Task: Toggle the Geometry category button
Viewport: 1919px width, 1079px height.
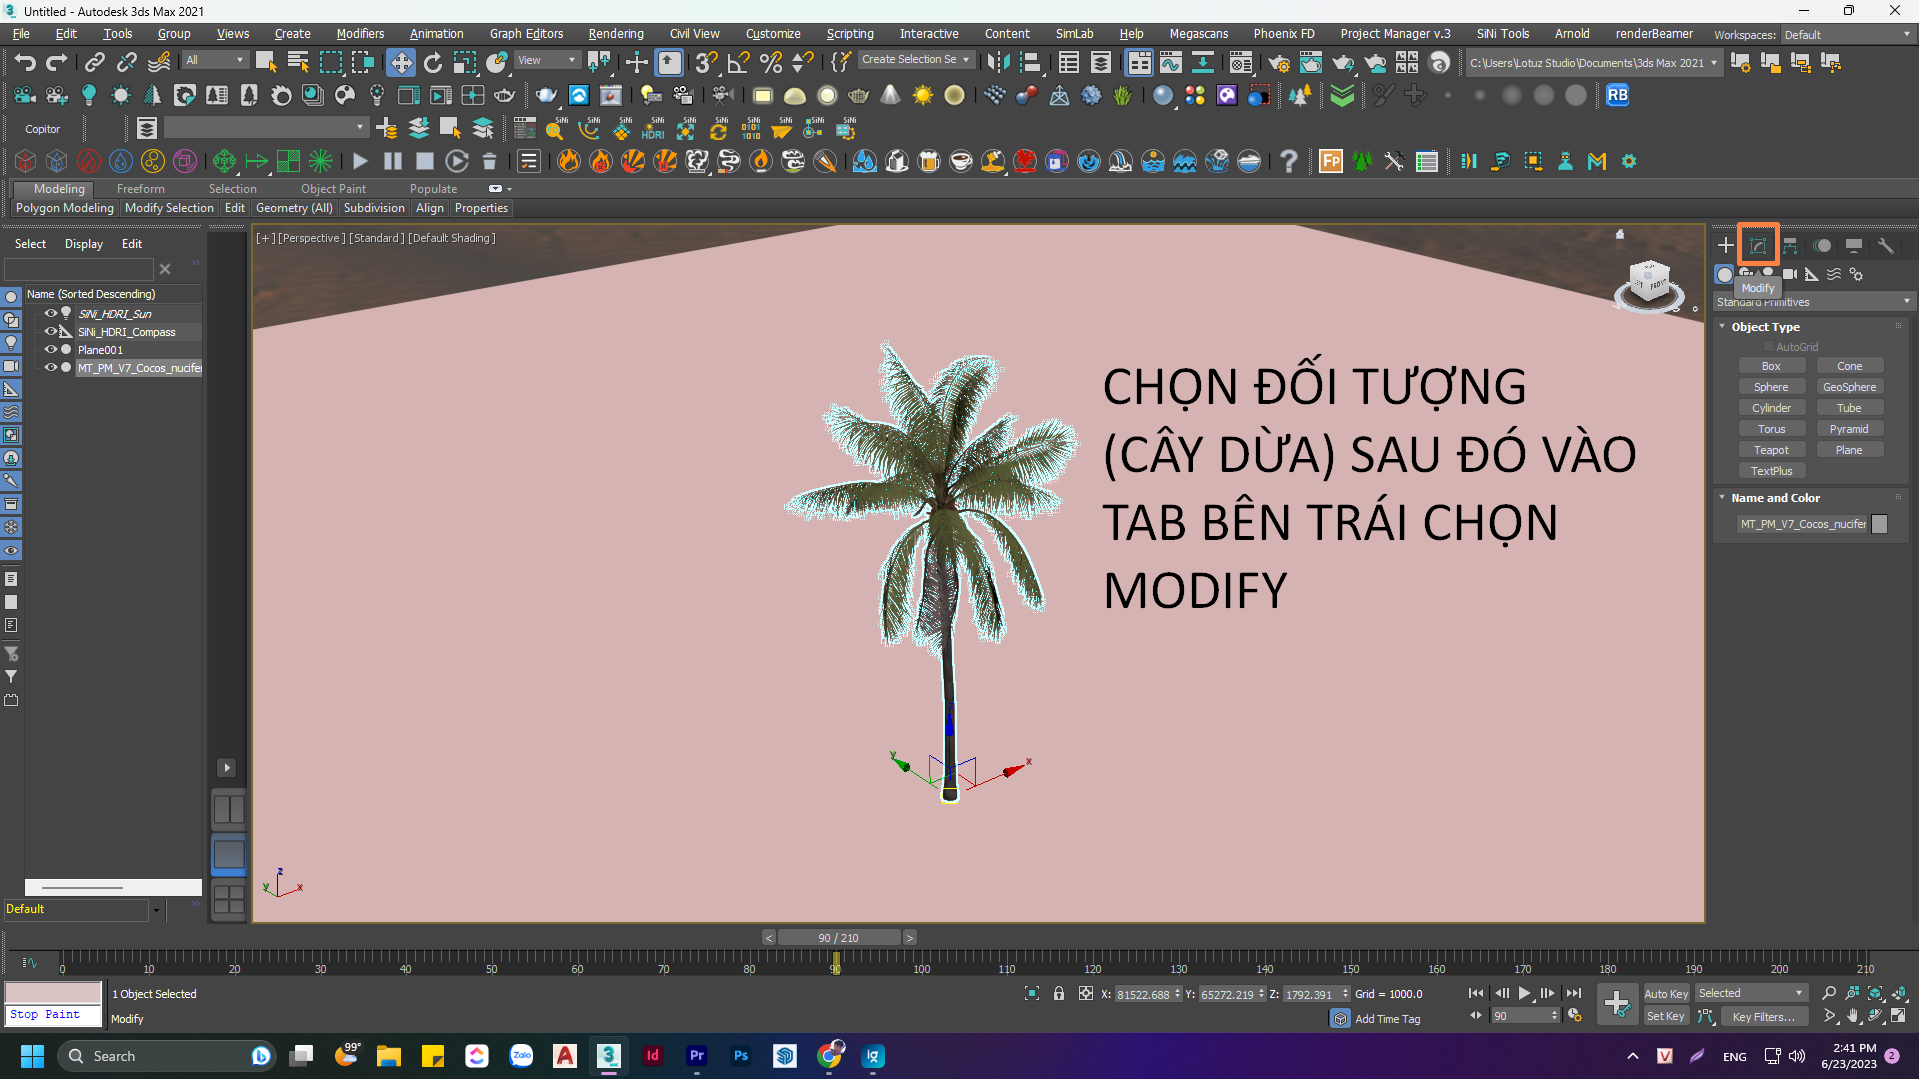Action: [x=1724, y=274]
